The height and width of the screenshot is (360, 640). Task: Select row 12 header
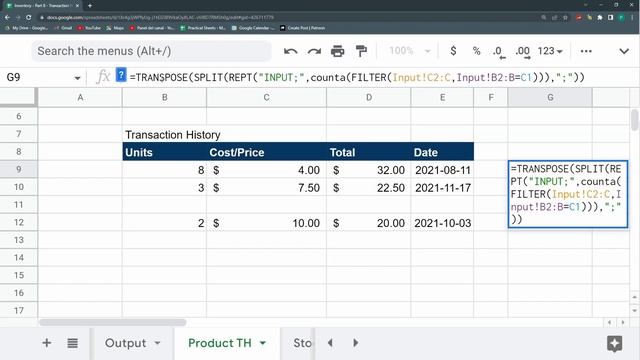pyautogui.click(x=19, y=222)
